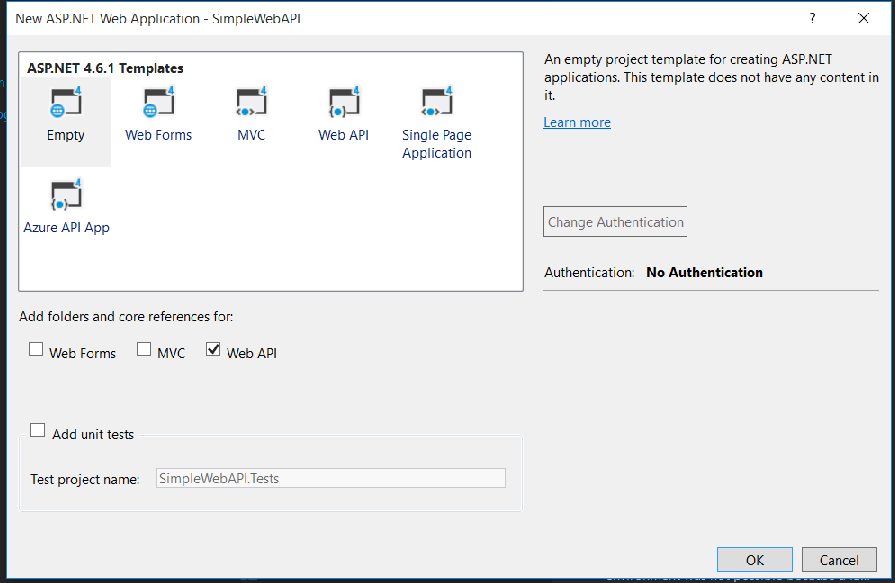
Task: Pick the MVC project template icon
Action: pyautogui.click(x=250, y=110)
